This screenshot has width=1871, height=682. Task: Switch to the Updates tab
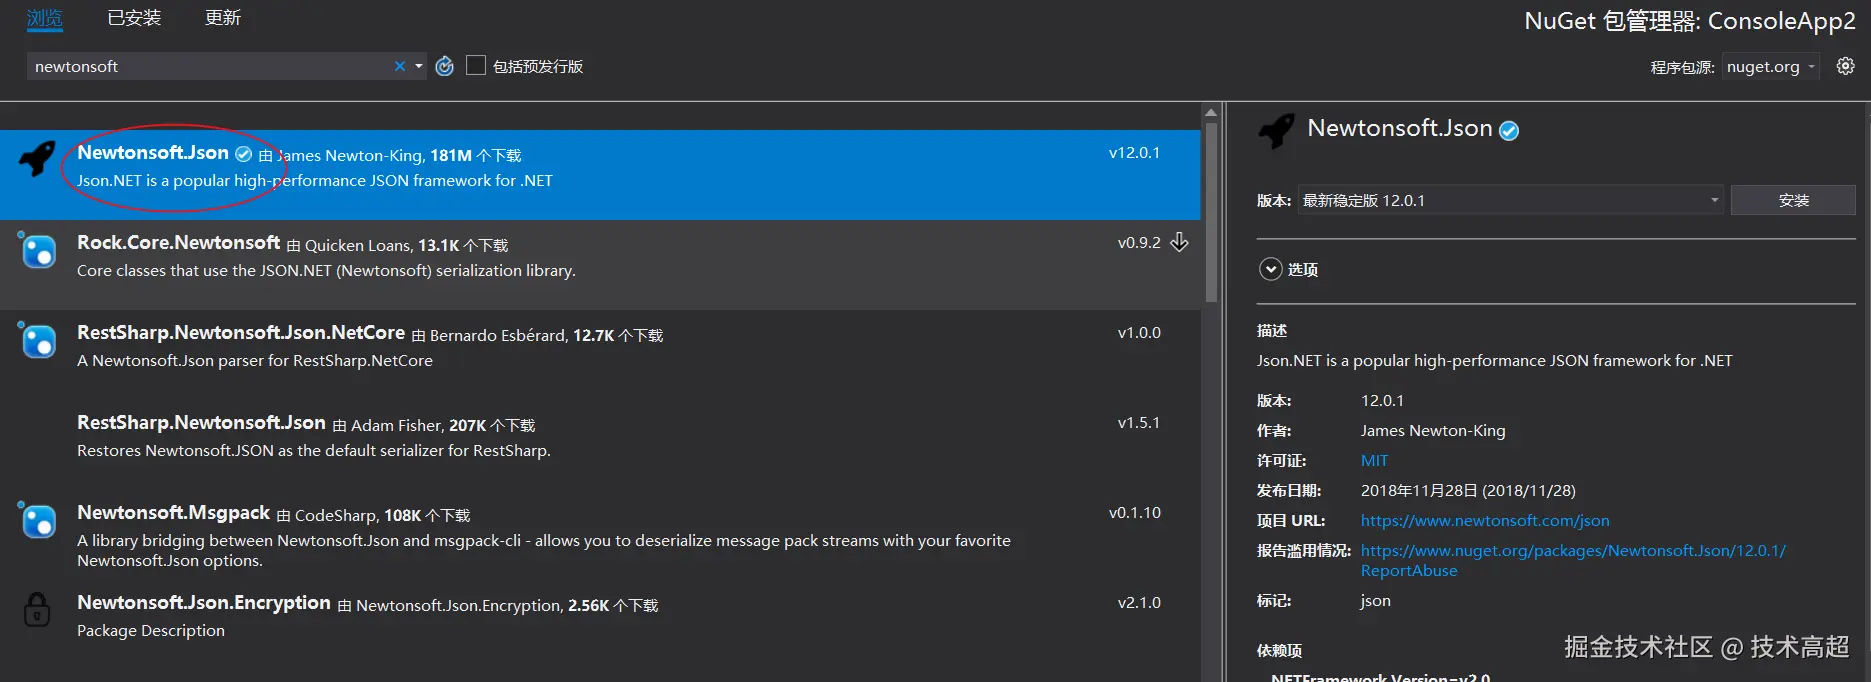point(223,18)
